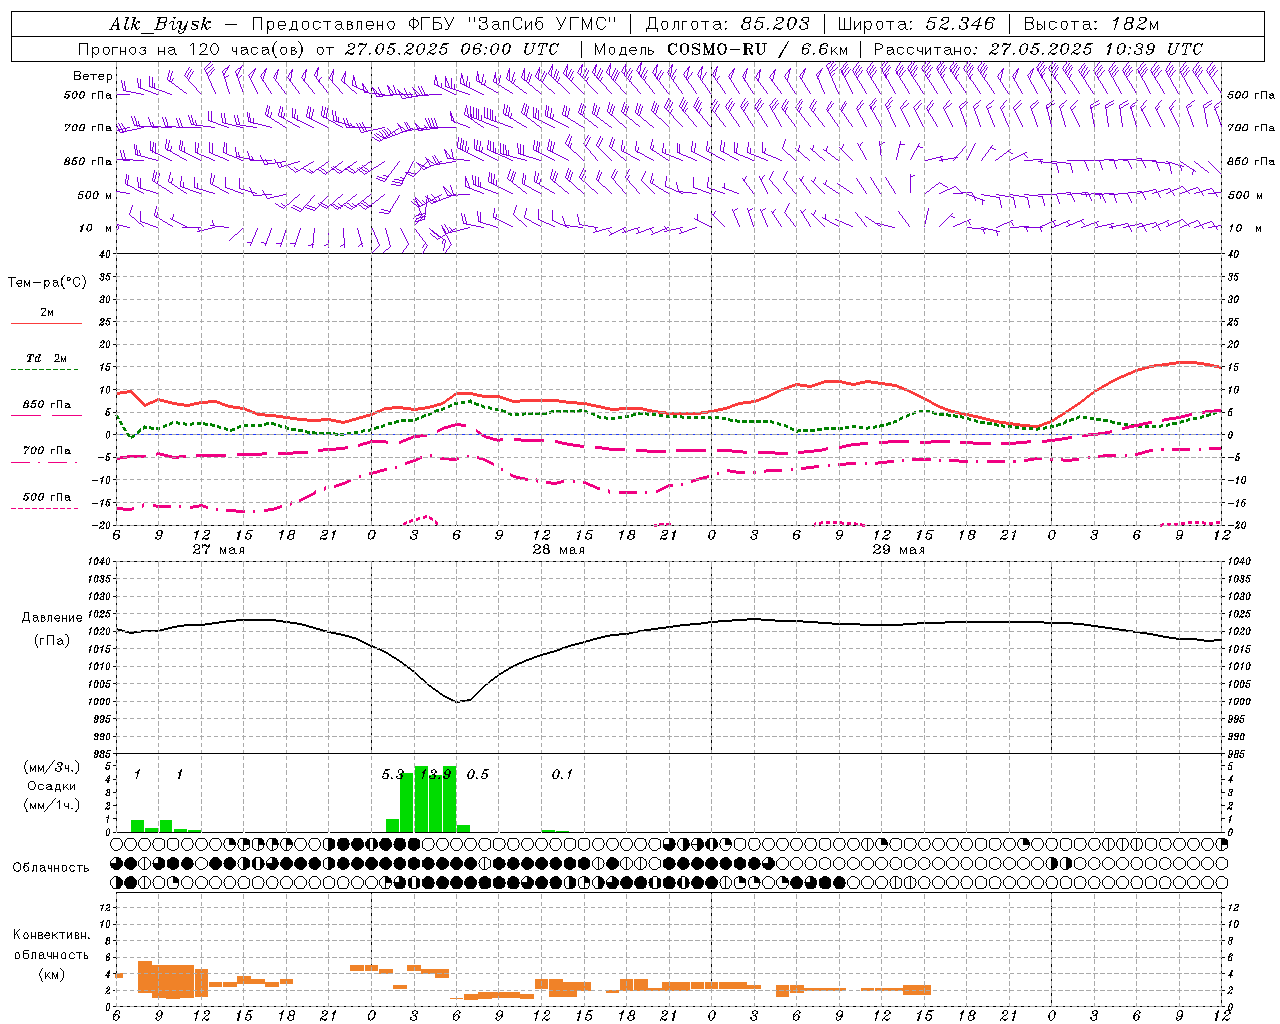
Task: Click the model name COSMO-RU / 6.6км
Action: 757,49
